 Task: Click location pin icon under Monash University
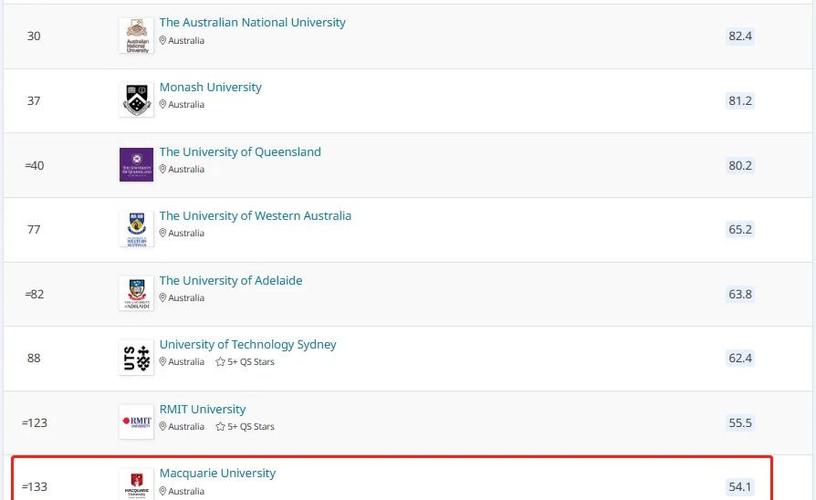click(x=162, y=105)
